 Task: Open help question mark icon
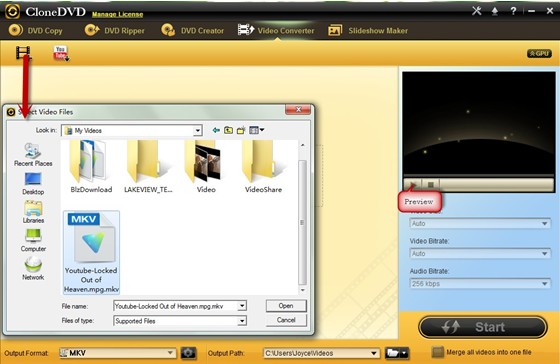pos(513,11)
